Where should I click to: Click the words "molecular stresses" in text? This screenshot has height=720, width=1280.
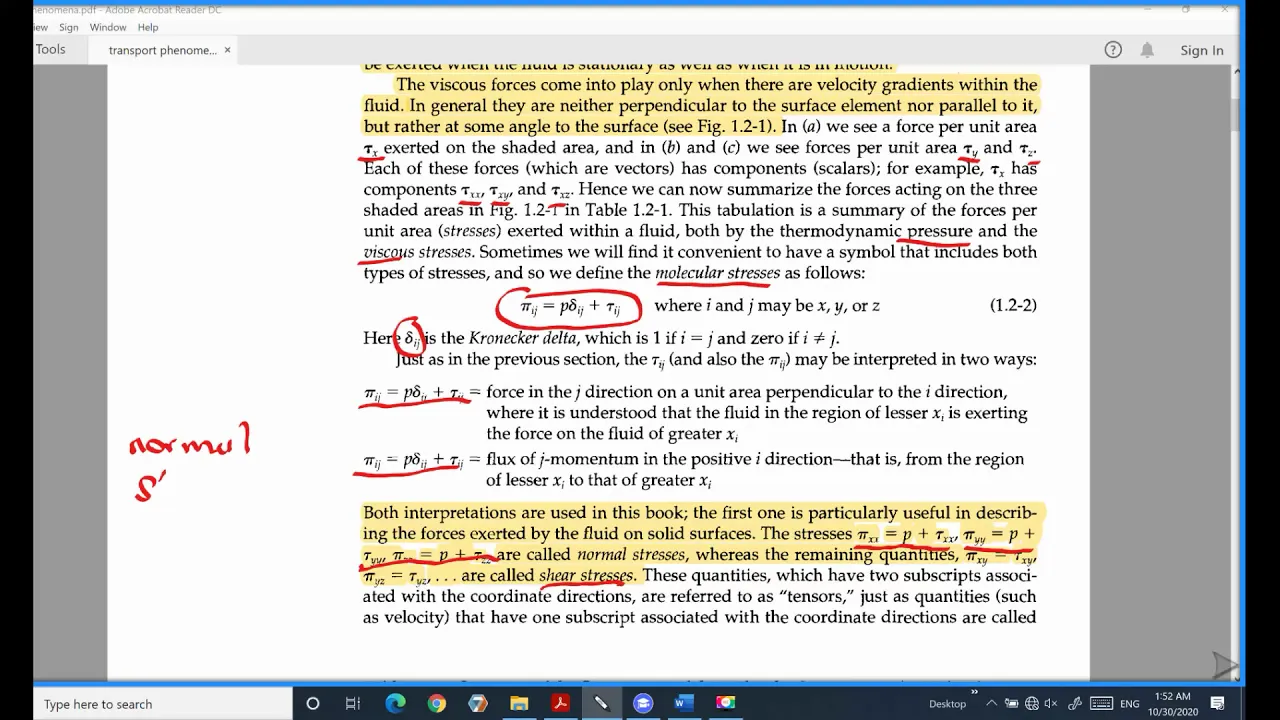(717, 273)
